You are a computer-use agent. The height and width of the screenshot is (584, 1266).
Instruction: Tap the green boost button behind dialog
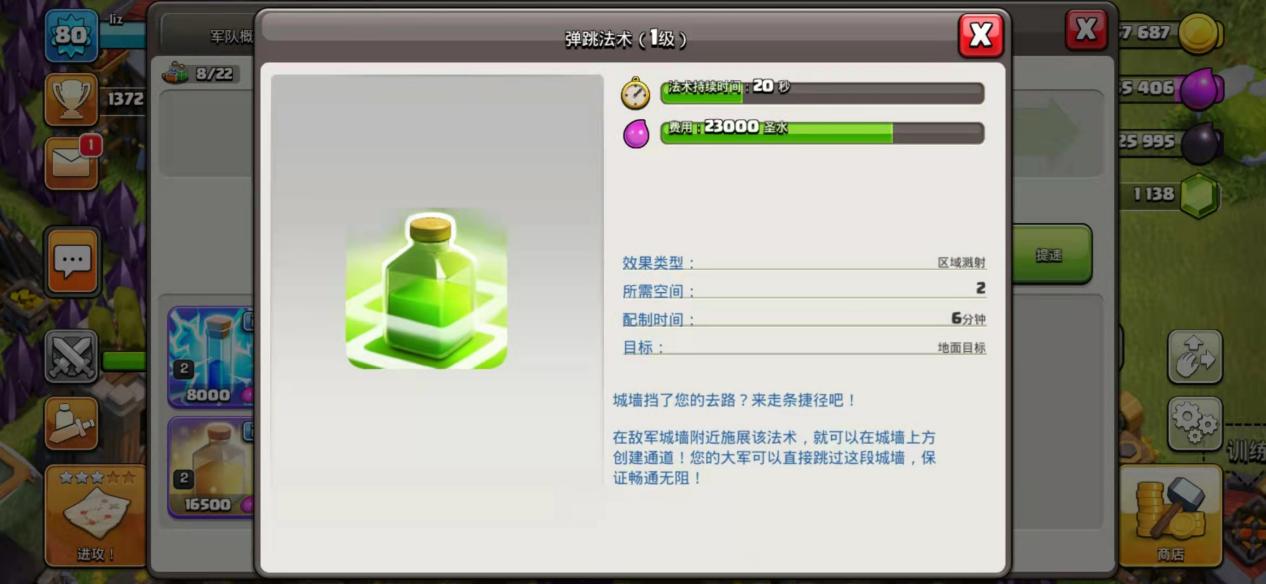tap(1051, 254)
